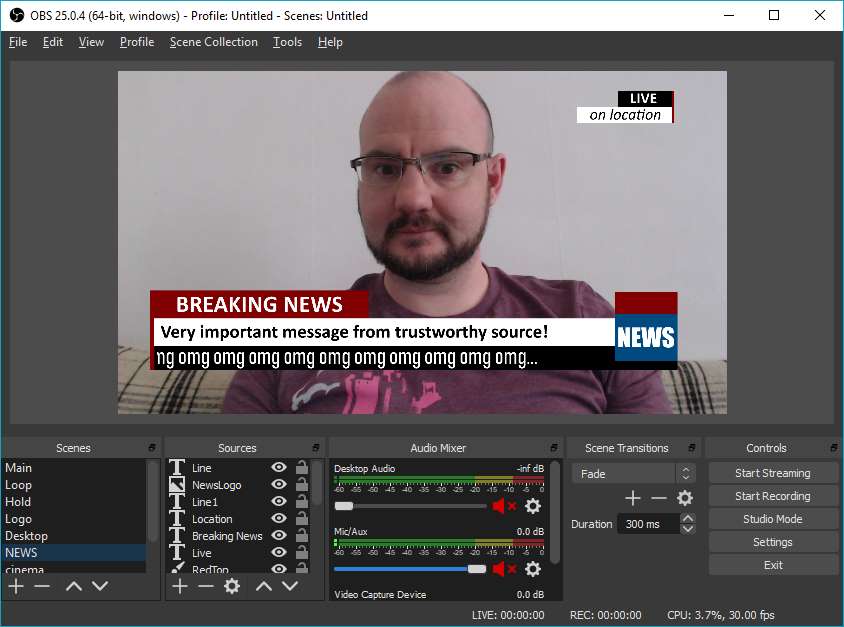Image resolution: width=844 pixels, height=627 pixels.
Task: Open the Help menu
Action: 330,42
